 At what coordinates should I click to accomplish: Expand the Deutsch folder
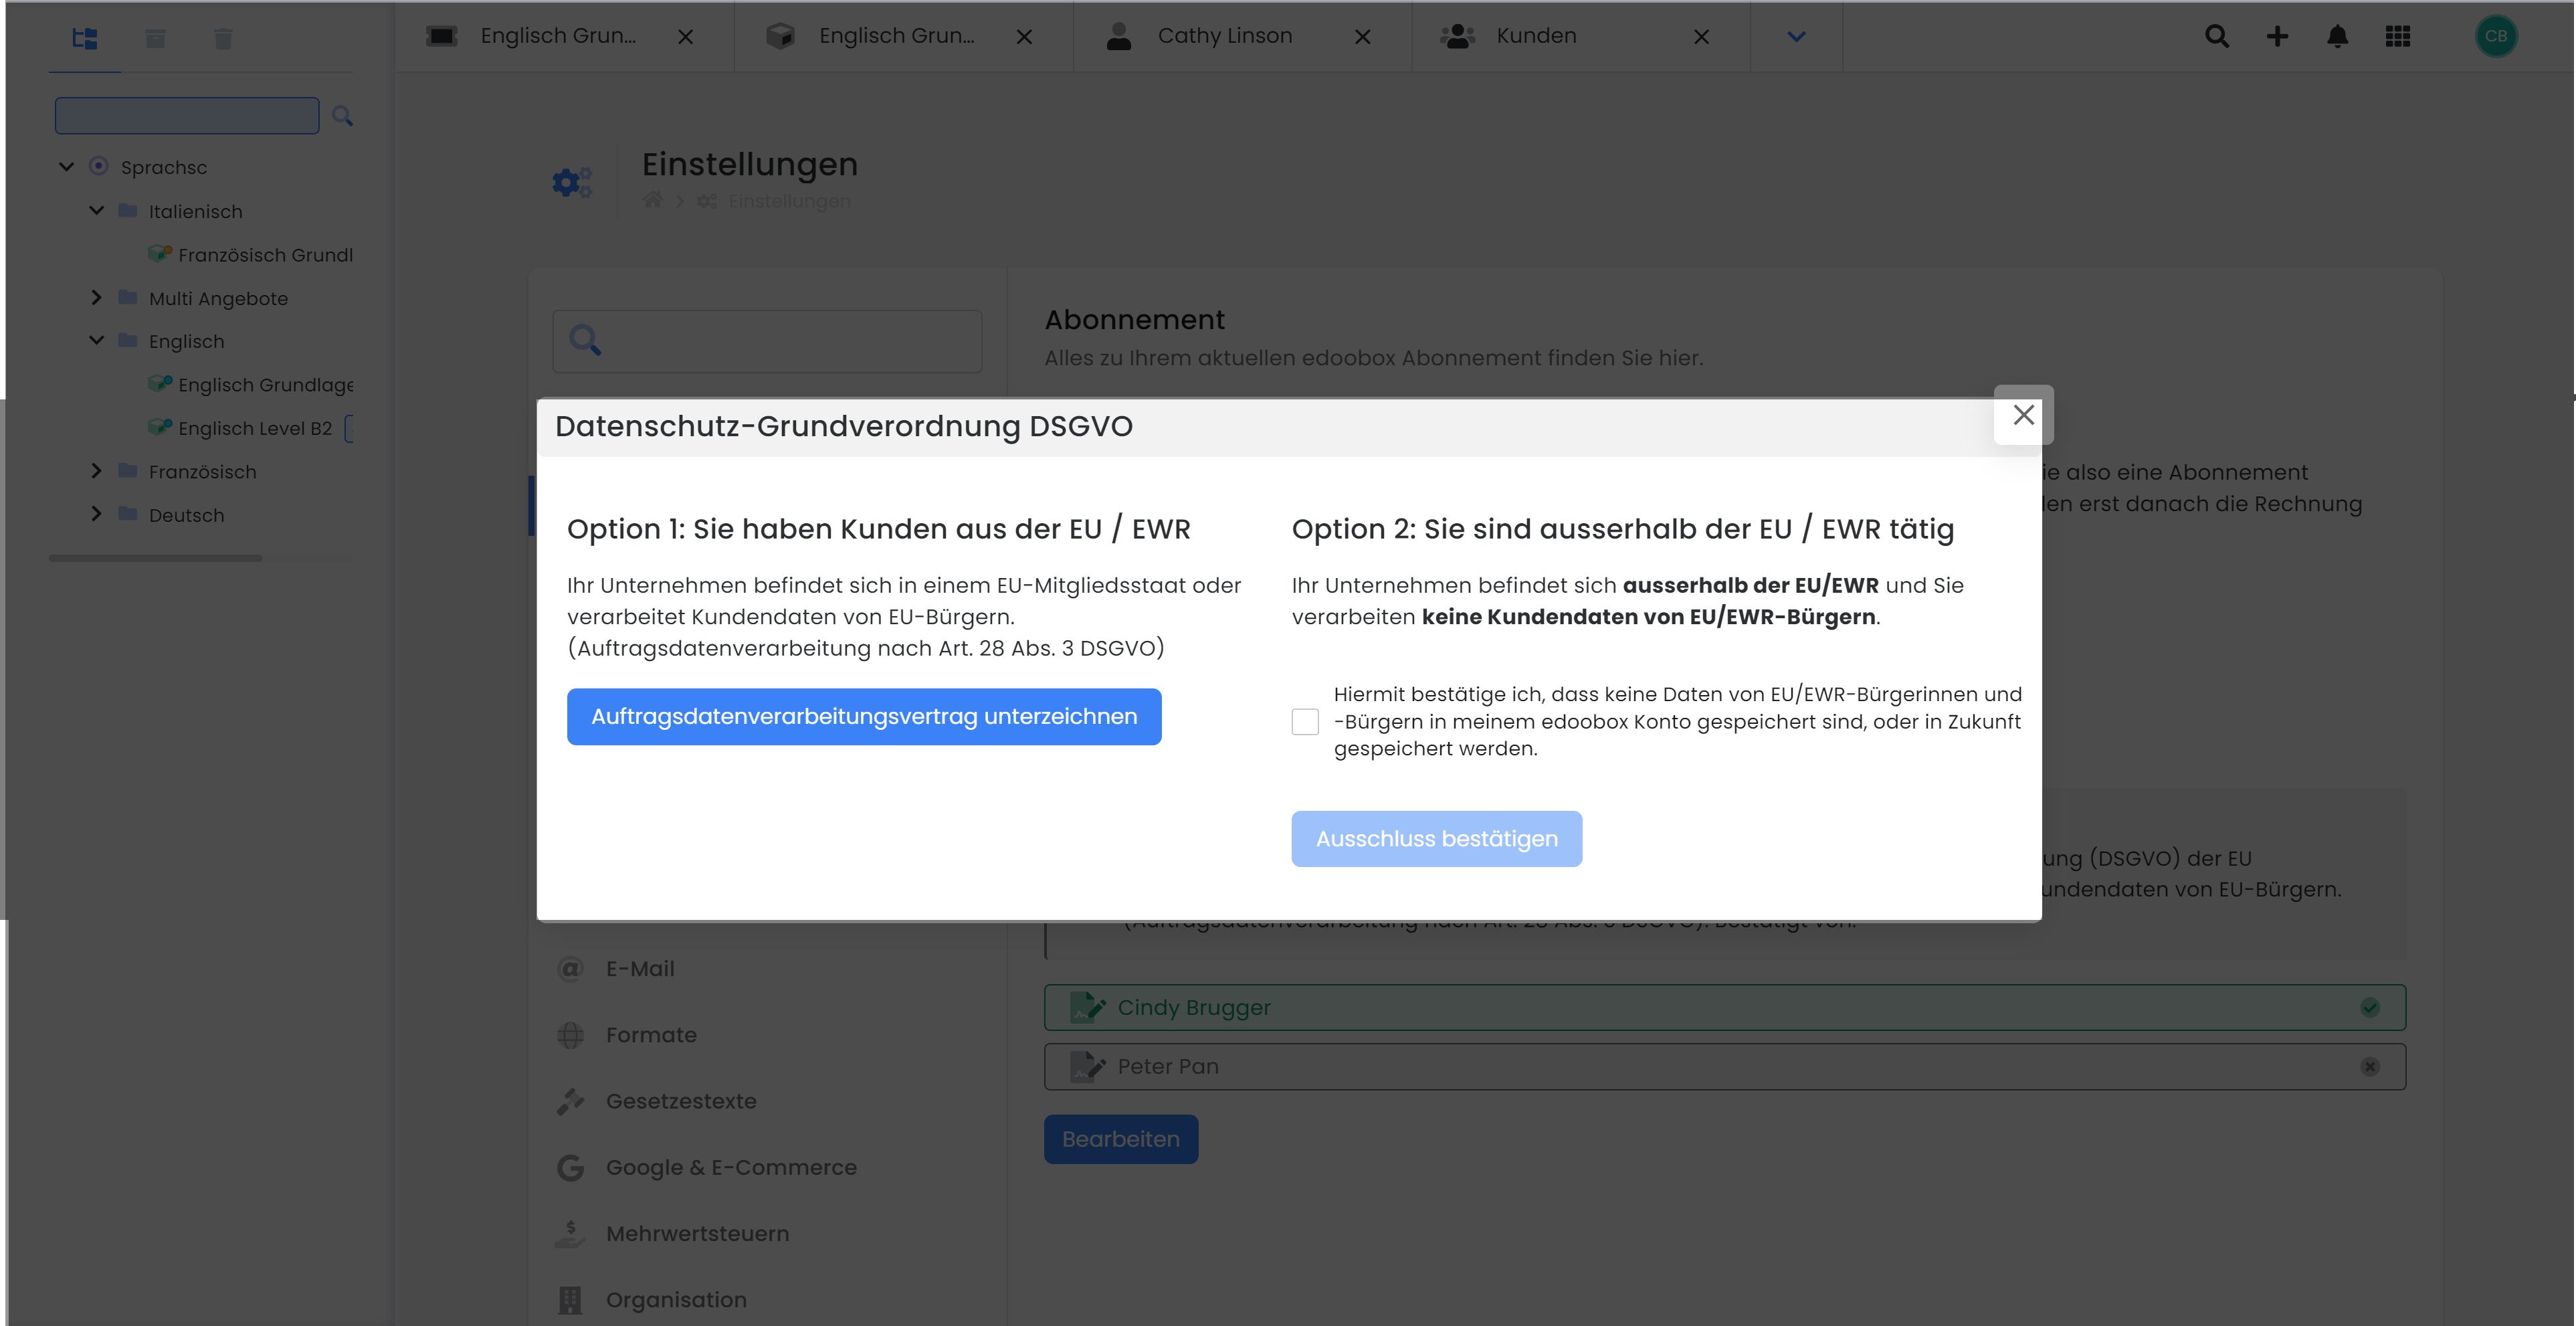click(97, 514)
